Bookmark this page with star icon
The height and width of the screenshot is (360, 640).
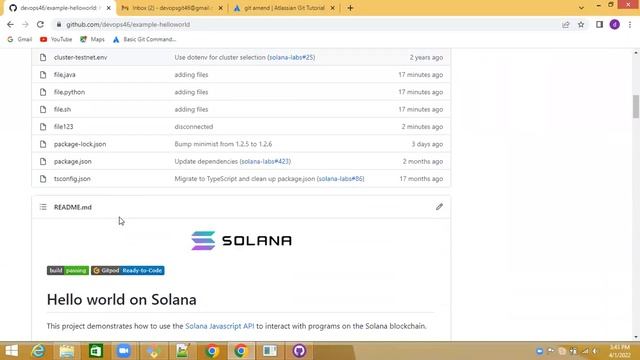581,24
